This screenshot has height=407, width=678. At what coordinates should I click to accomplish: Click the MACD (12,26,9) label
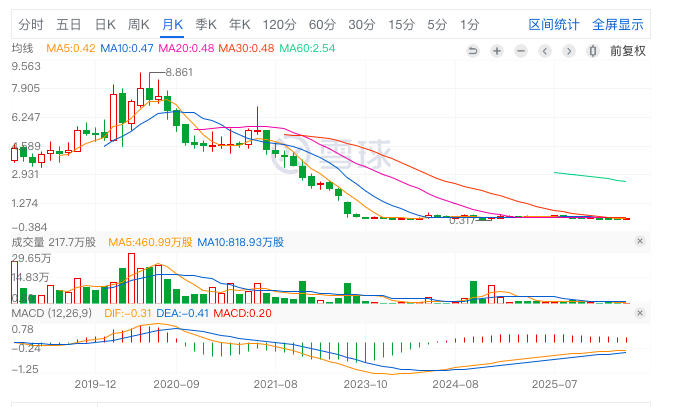click(x=52, y=313)
